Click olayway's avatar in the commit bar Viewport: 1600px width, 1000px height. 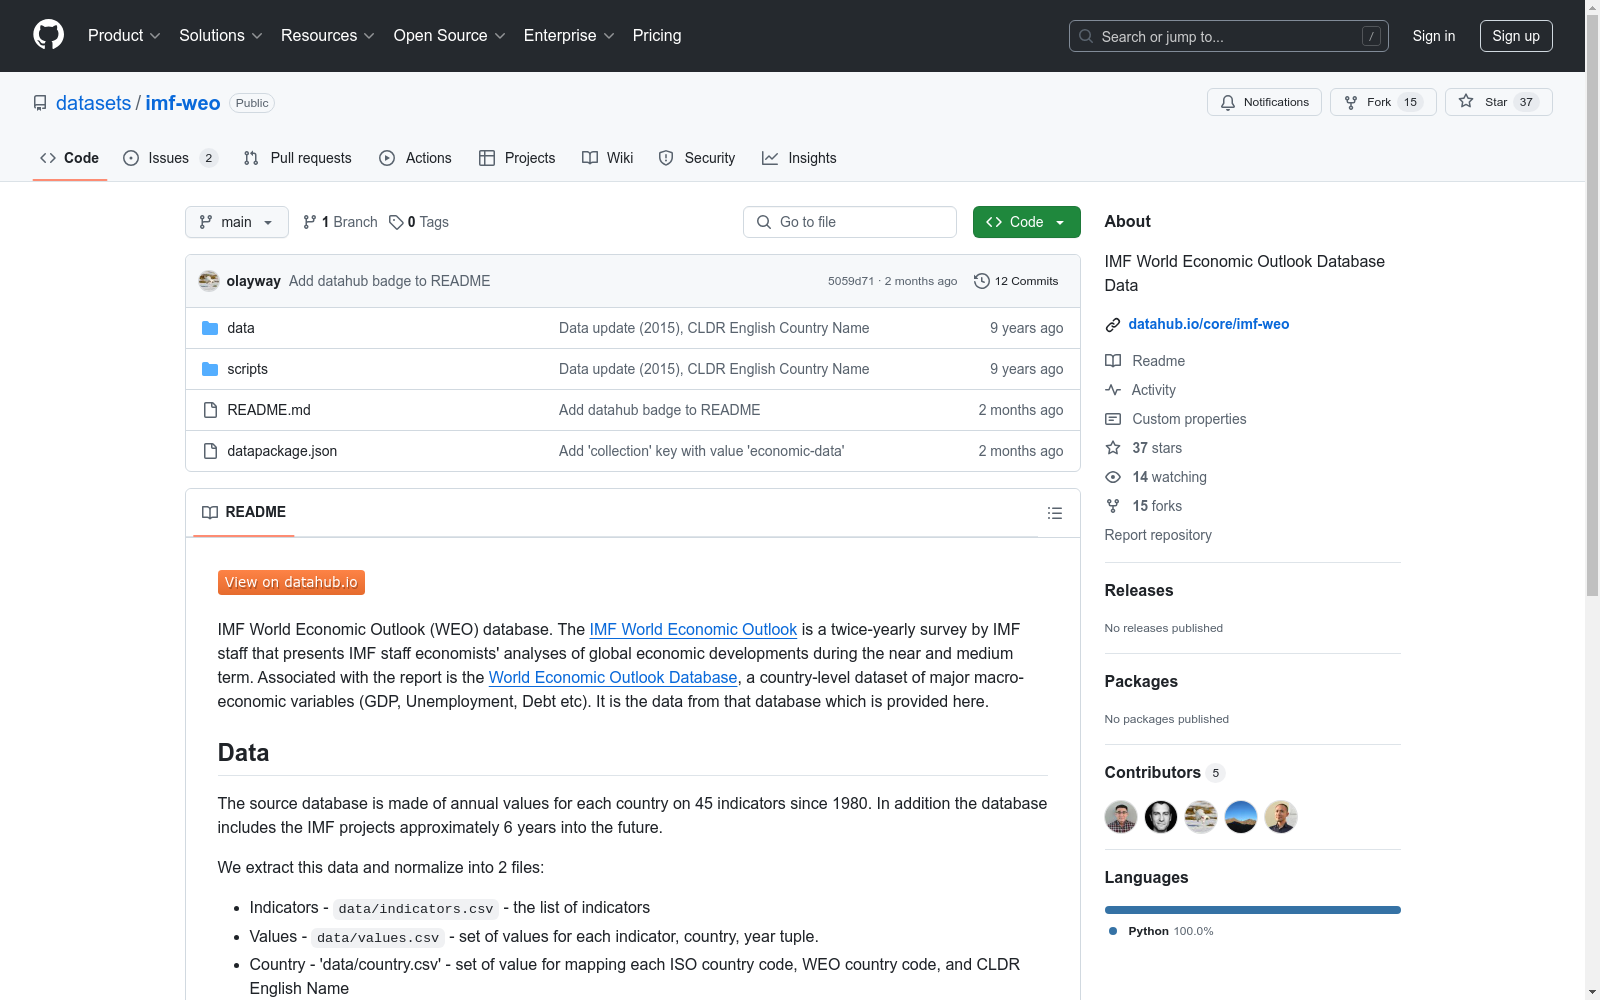tap(209, 281)
